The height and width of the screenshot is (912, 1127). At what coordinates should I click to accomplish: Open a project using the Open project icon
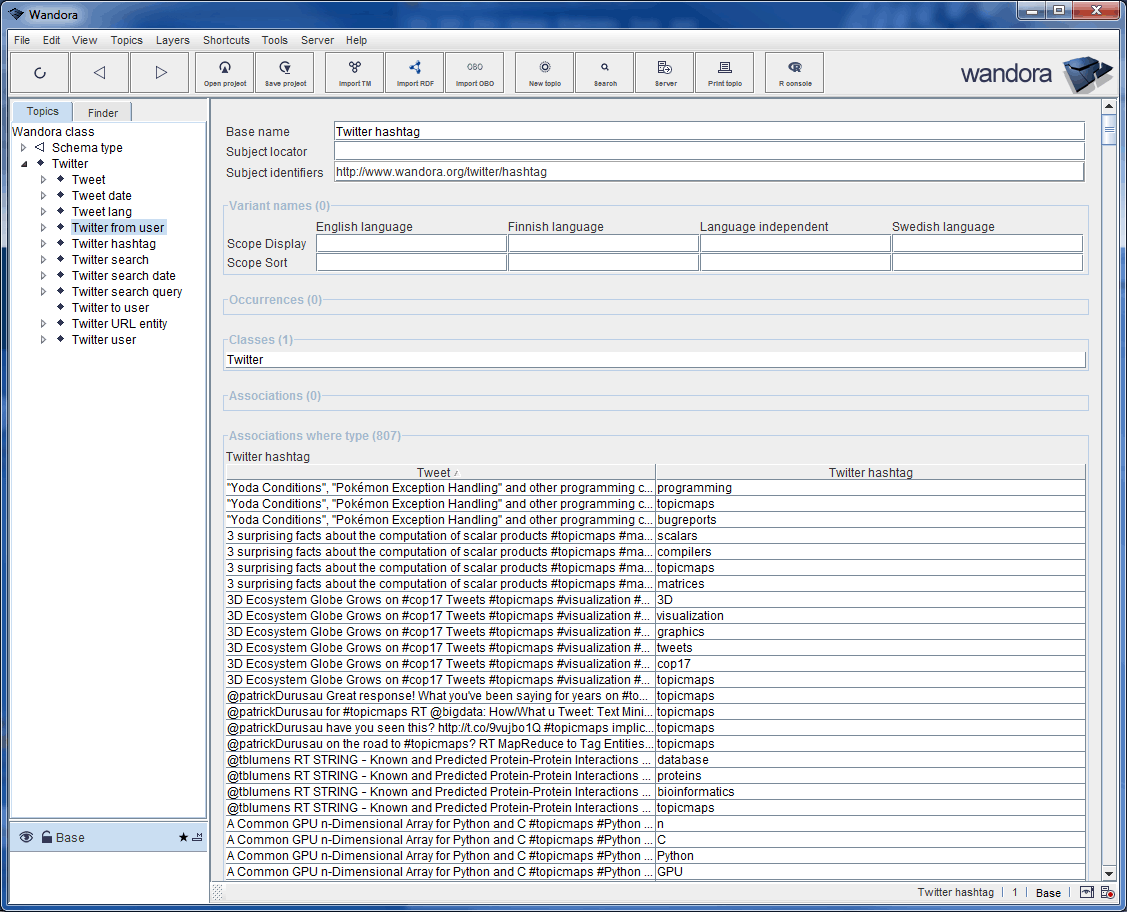tap(224, 72)
